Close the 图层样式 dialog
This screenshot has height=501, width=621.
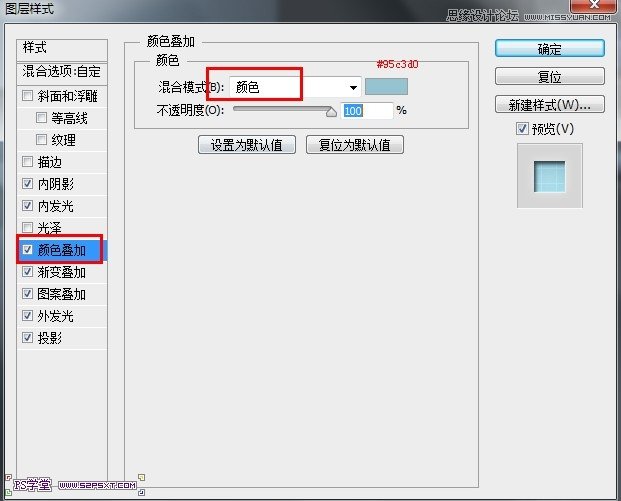(x=594, y=5)
